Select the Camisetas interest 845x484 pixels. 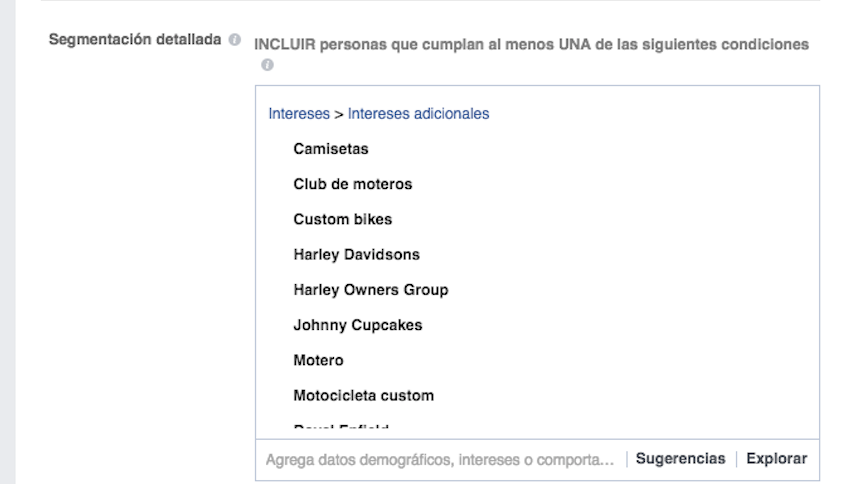tap(331, 149)
